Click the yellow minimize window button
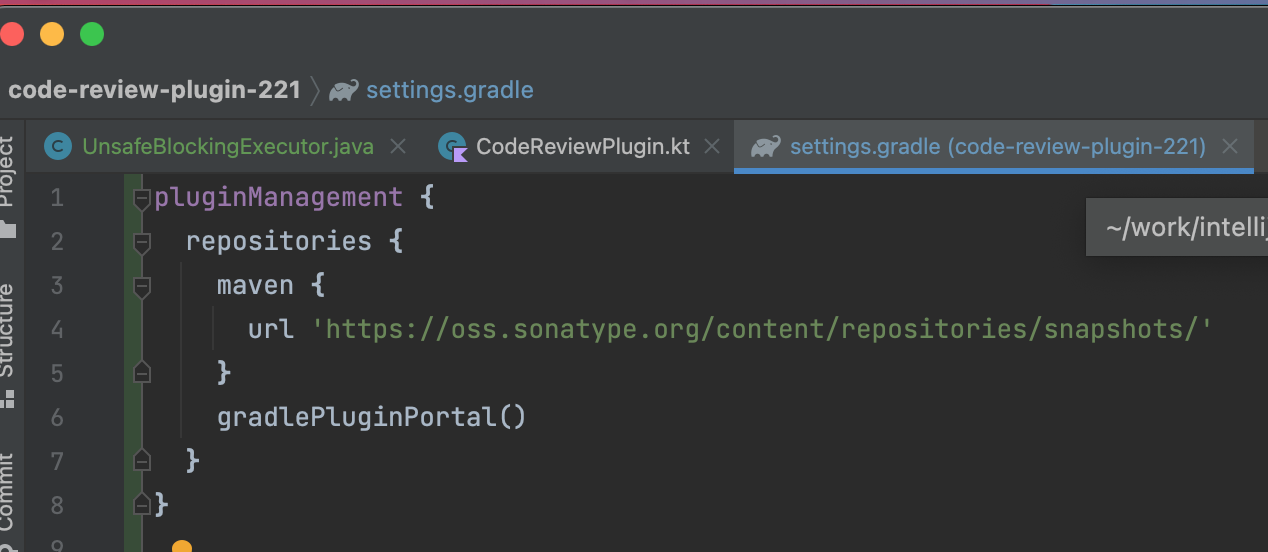The height and width of the screenshot is (552, 1268). (x=52, y=34)
